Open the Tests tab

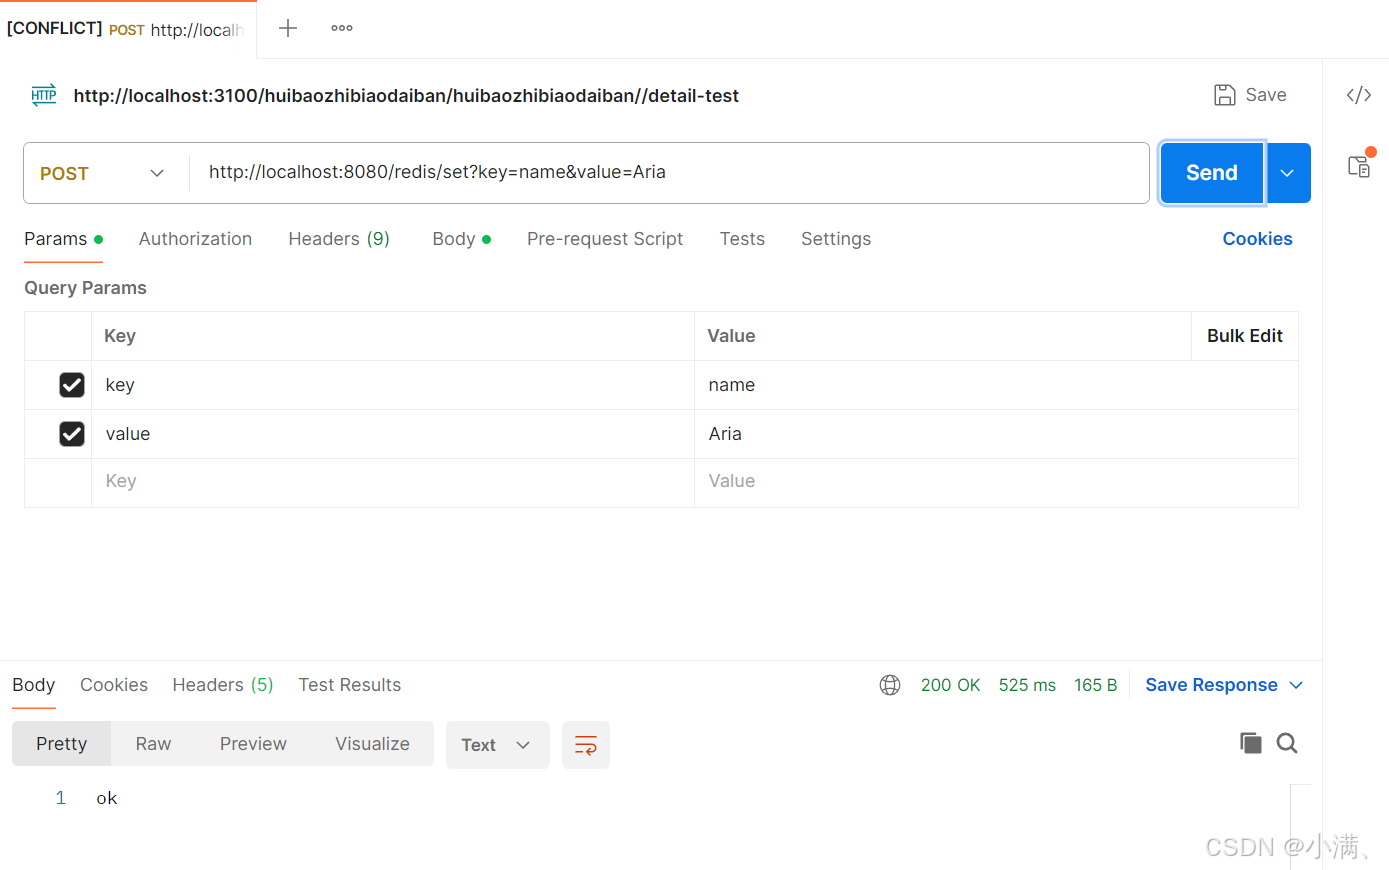coord(742,239)
